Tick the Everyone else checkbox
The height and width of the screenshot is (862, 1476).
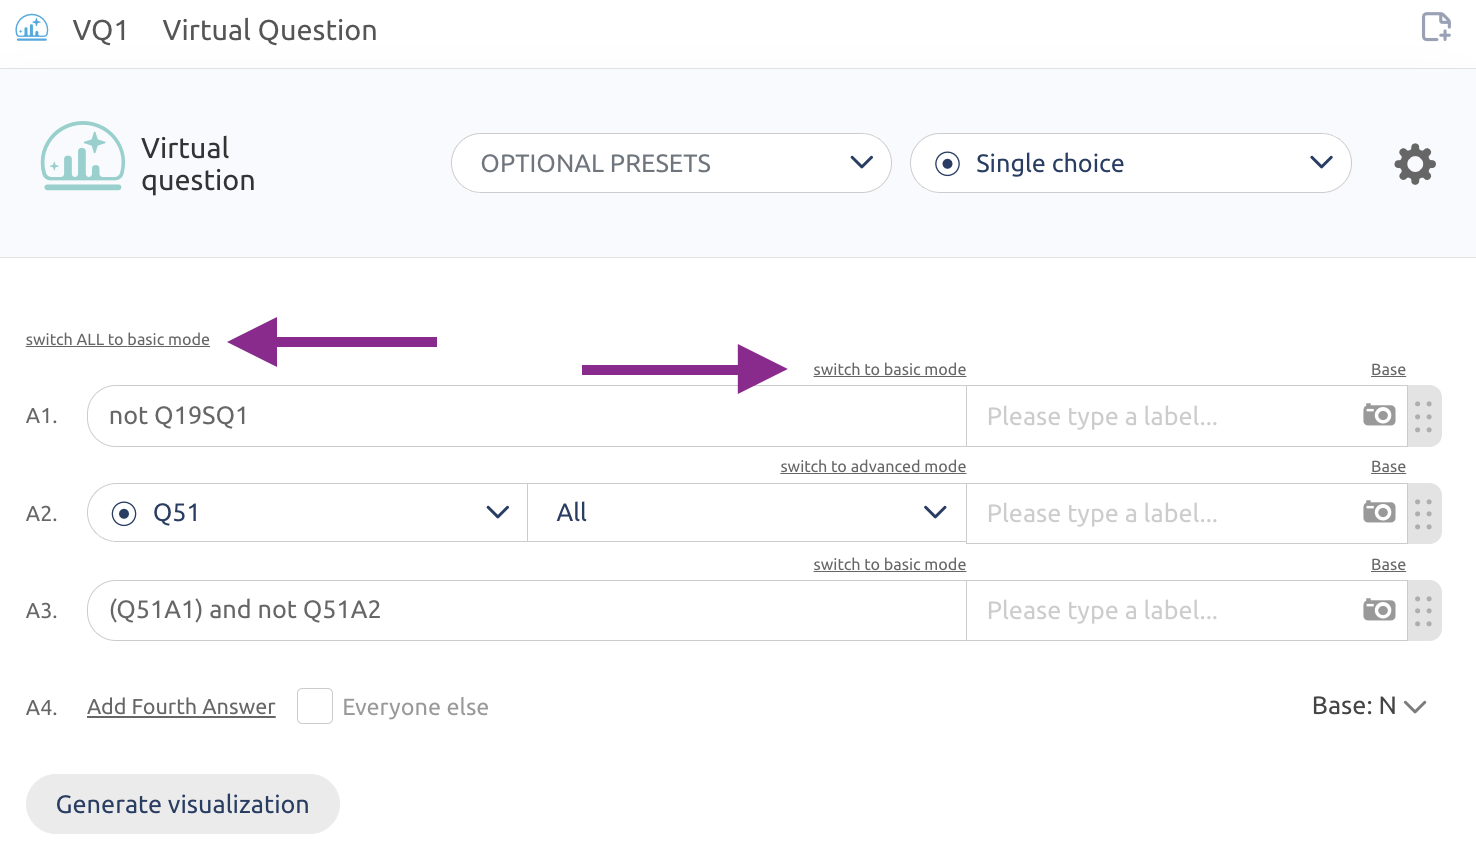click(x=315, y=706)
